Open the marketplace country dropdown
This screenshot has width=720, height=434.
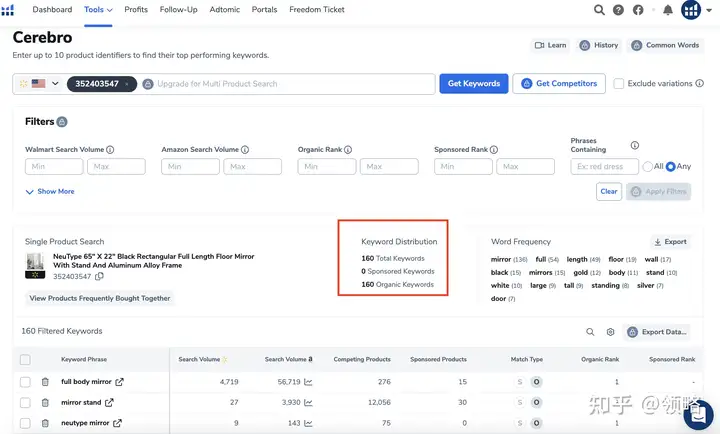pos(39,84)
